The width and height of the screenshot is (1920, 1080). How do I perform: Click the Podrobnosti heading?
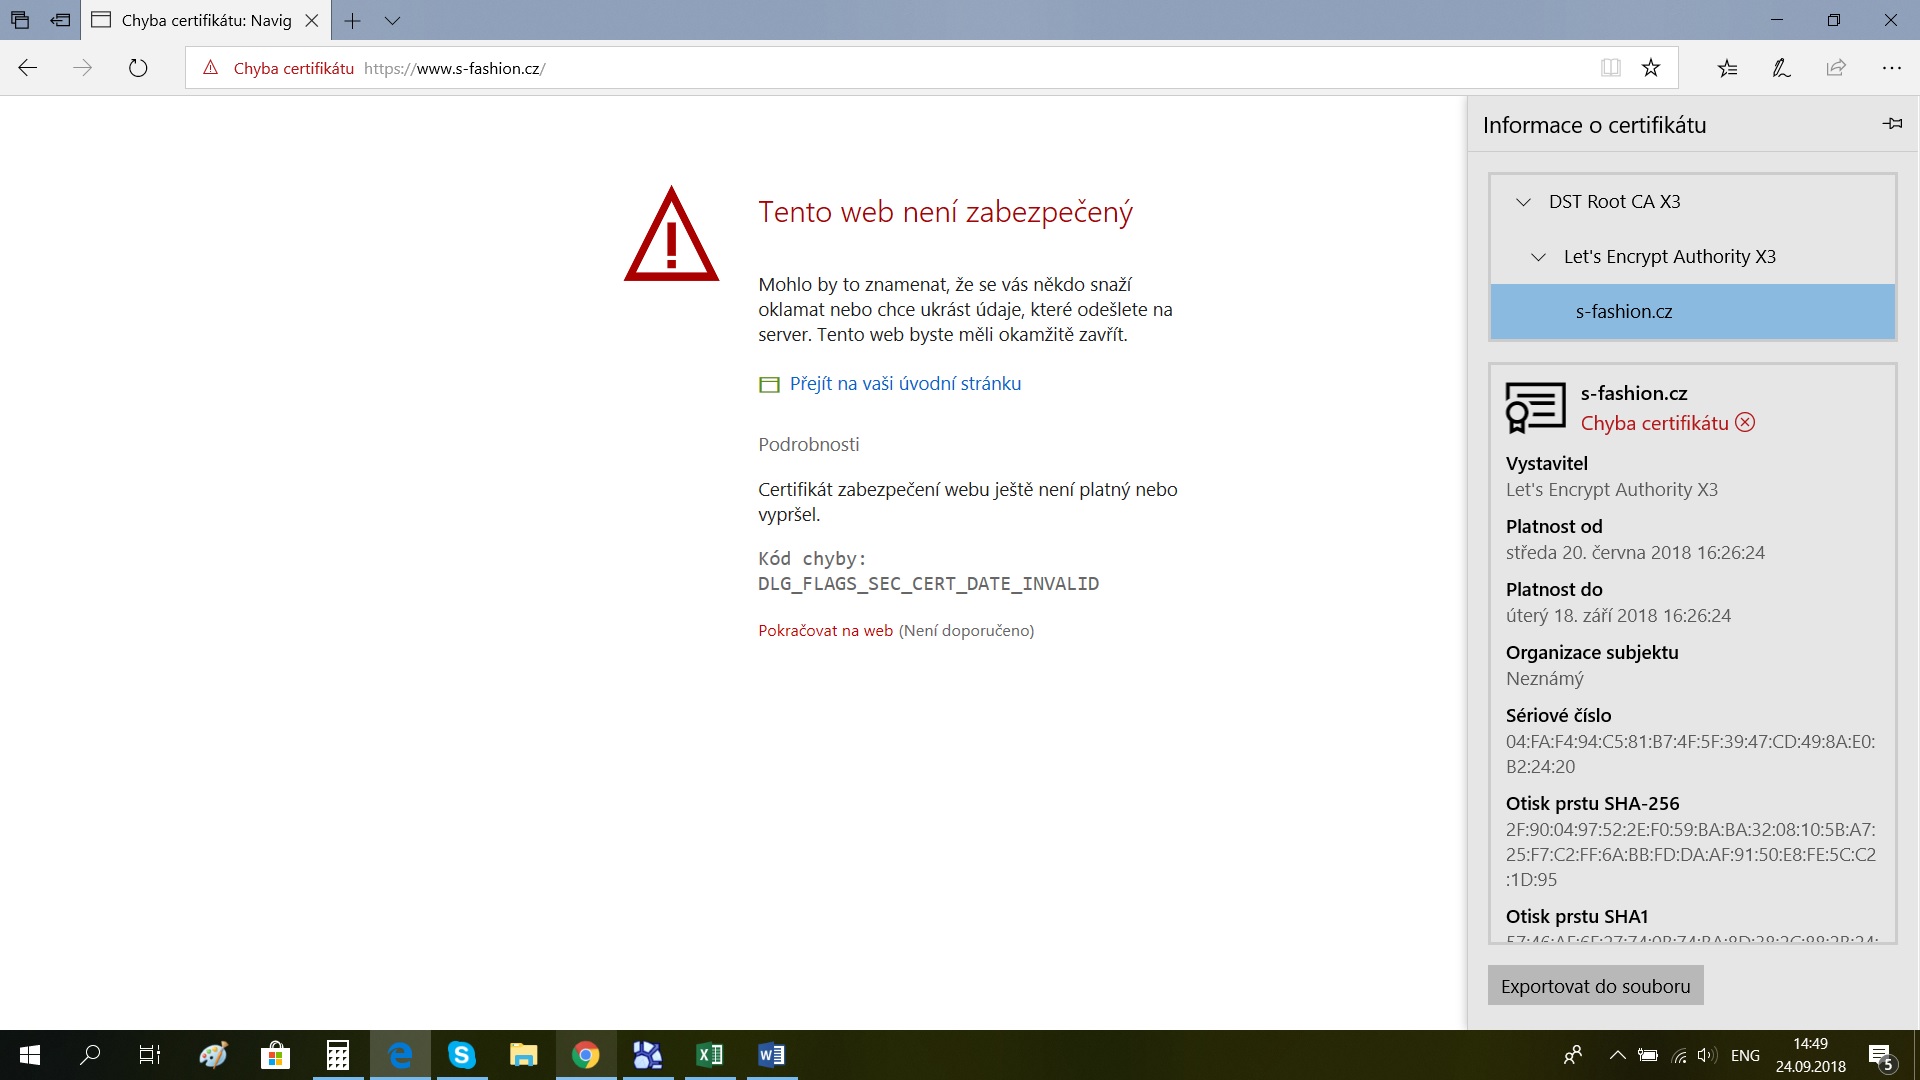(808, 444)
